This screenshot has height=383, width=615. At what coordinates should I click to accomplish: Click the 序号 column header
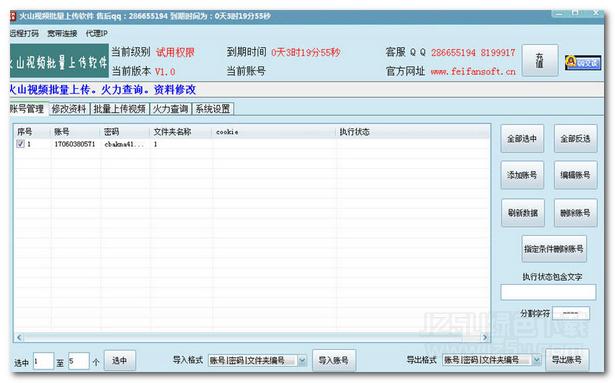point(33,132)
